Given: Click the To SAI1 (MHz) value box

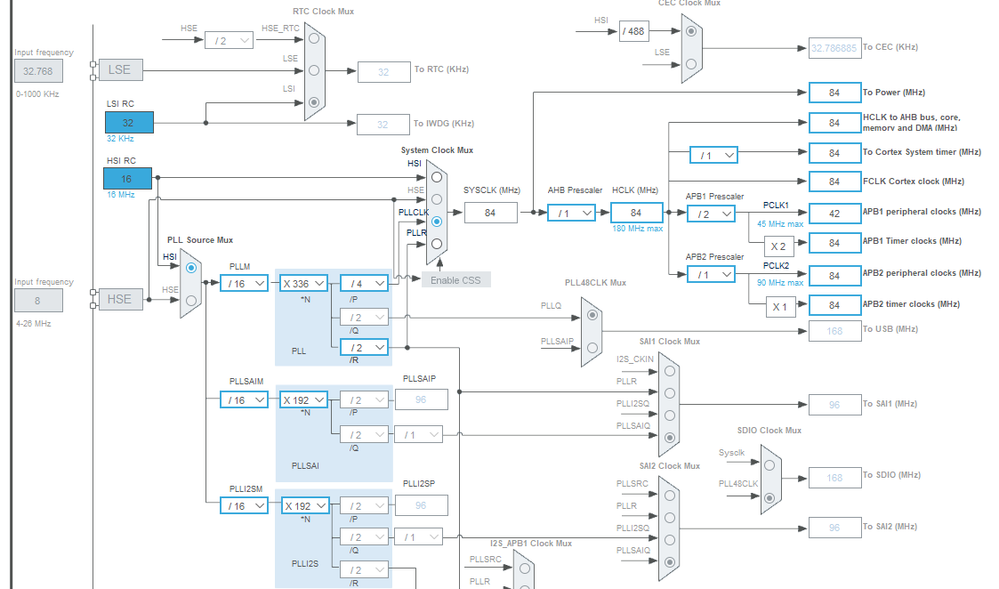Looking at the screenshot, I should (x=835, y=405).
